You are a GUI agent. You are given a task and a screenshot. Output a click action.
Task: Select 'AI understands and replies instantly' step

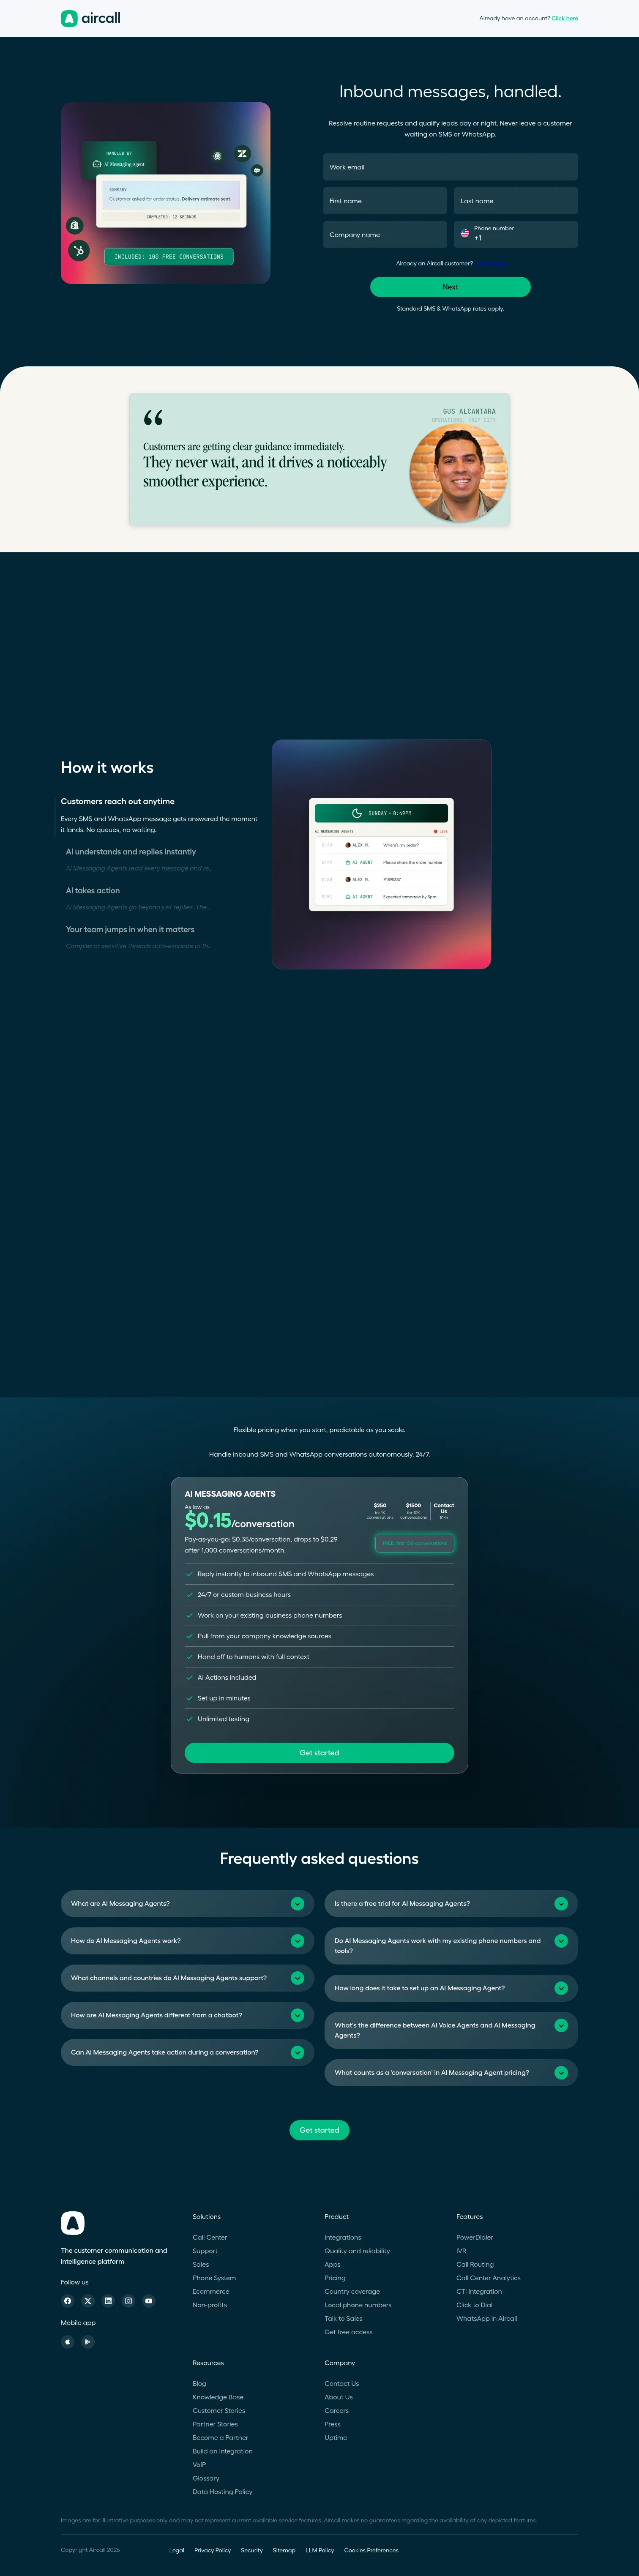pos(131,852)
